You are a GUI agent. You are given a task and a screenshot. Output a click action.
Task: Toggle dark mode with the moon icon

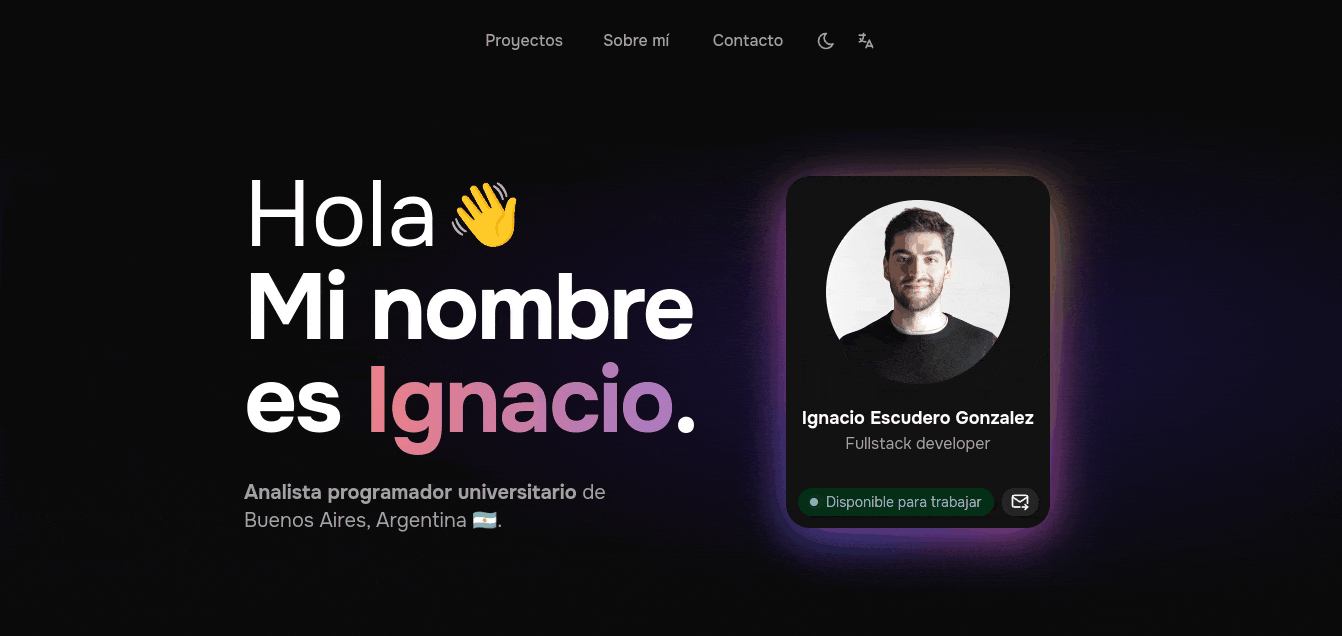(825, 41)
